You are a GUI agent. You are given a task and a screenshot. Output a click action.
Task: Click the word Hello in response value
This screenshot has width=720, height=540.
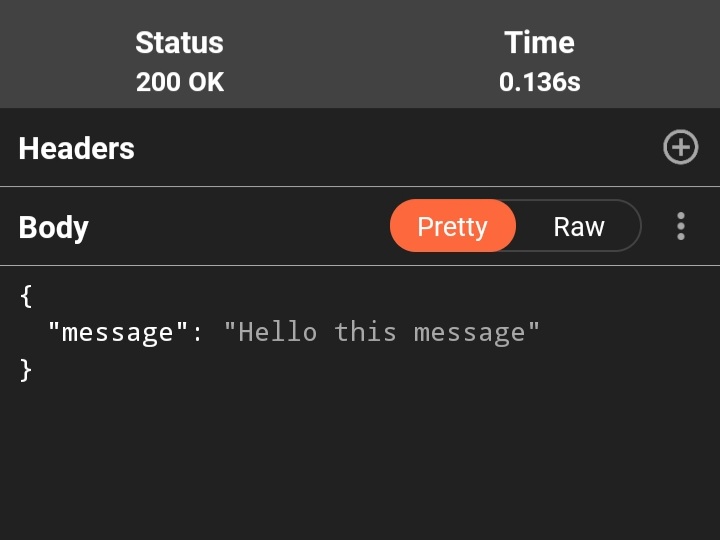click(278, 332)
